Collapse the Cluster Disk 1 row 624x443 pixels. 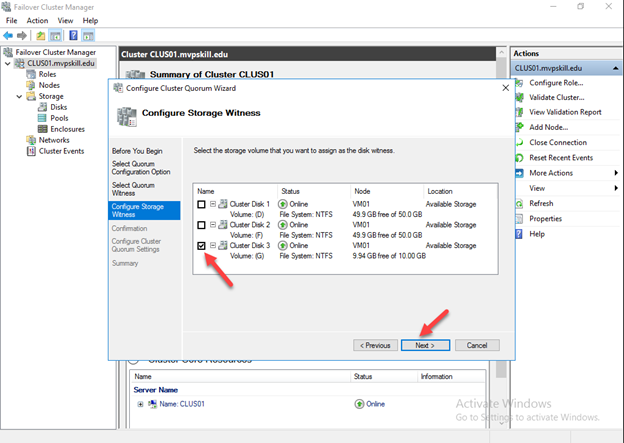(x=213, y=204)
